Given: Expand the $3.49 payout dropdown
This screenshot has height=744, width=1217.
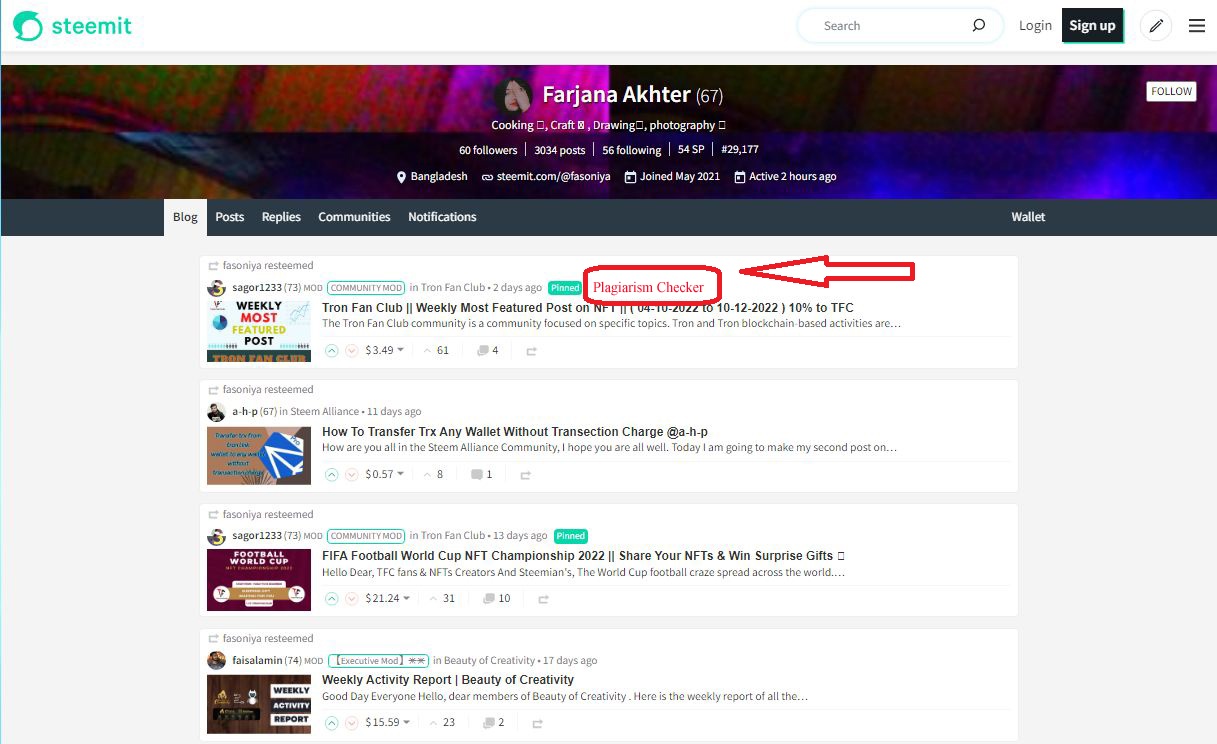Looking at the screenshot, I should click(x=385, y=350).
